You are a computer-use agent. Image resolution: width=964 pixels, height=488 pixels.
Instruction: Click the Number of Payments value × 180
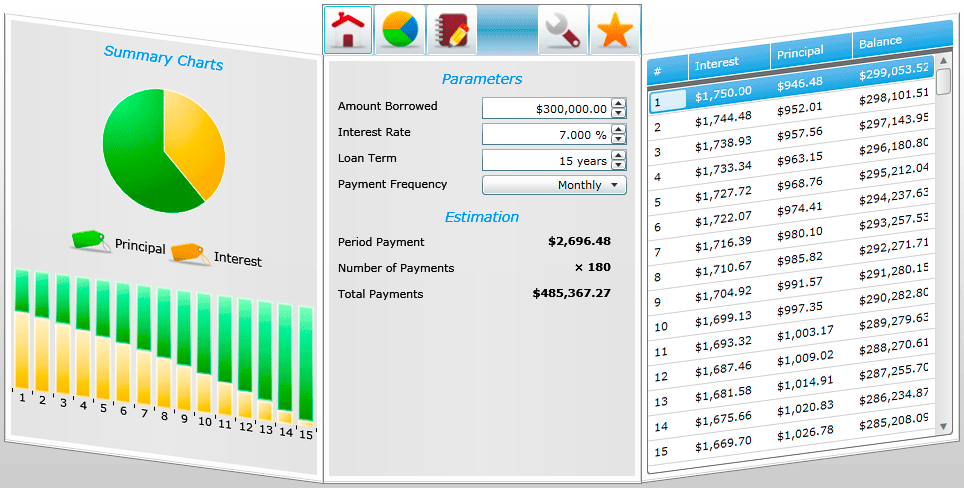[x=593, y=267]
